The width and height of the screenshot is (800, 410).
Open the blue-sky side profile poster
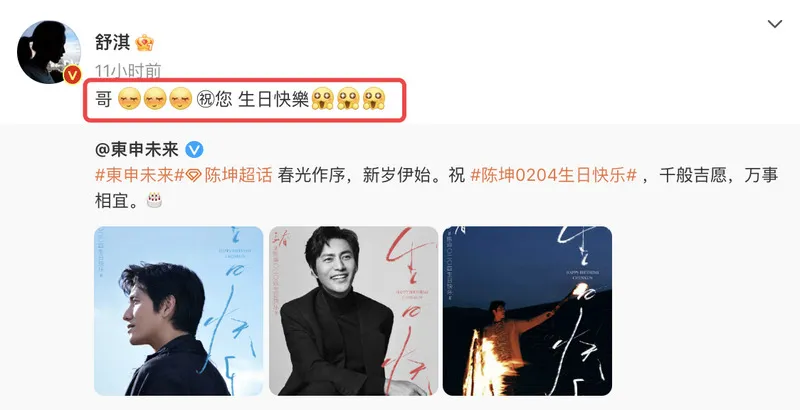coord(179,311)
